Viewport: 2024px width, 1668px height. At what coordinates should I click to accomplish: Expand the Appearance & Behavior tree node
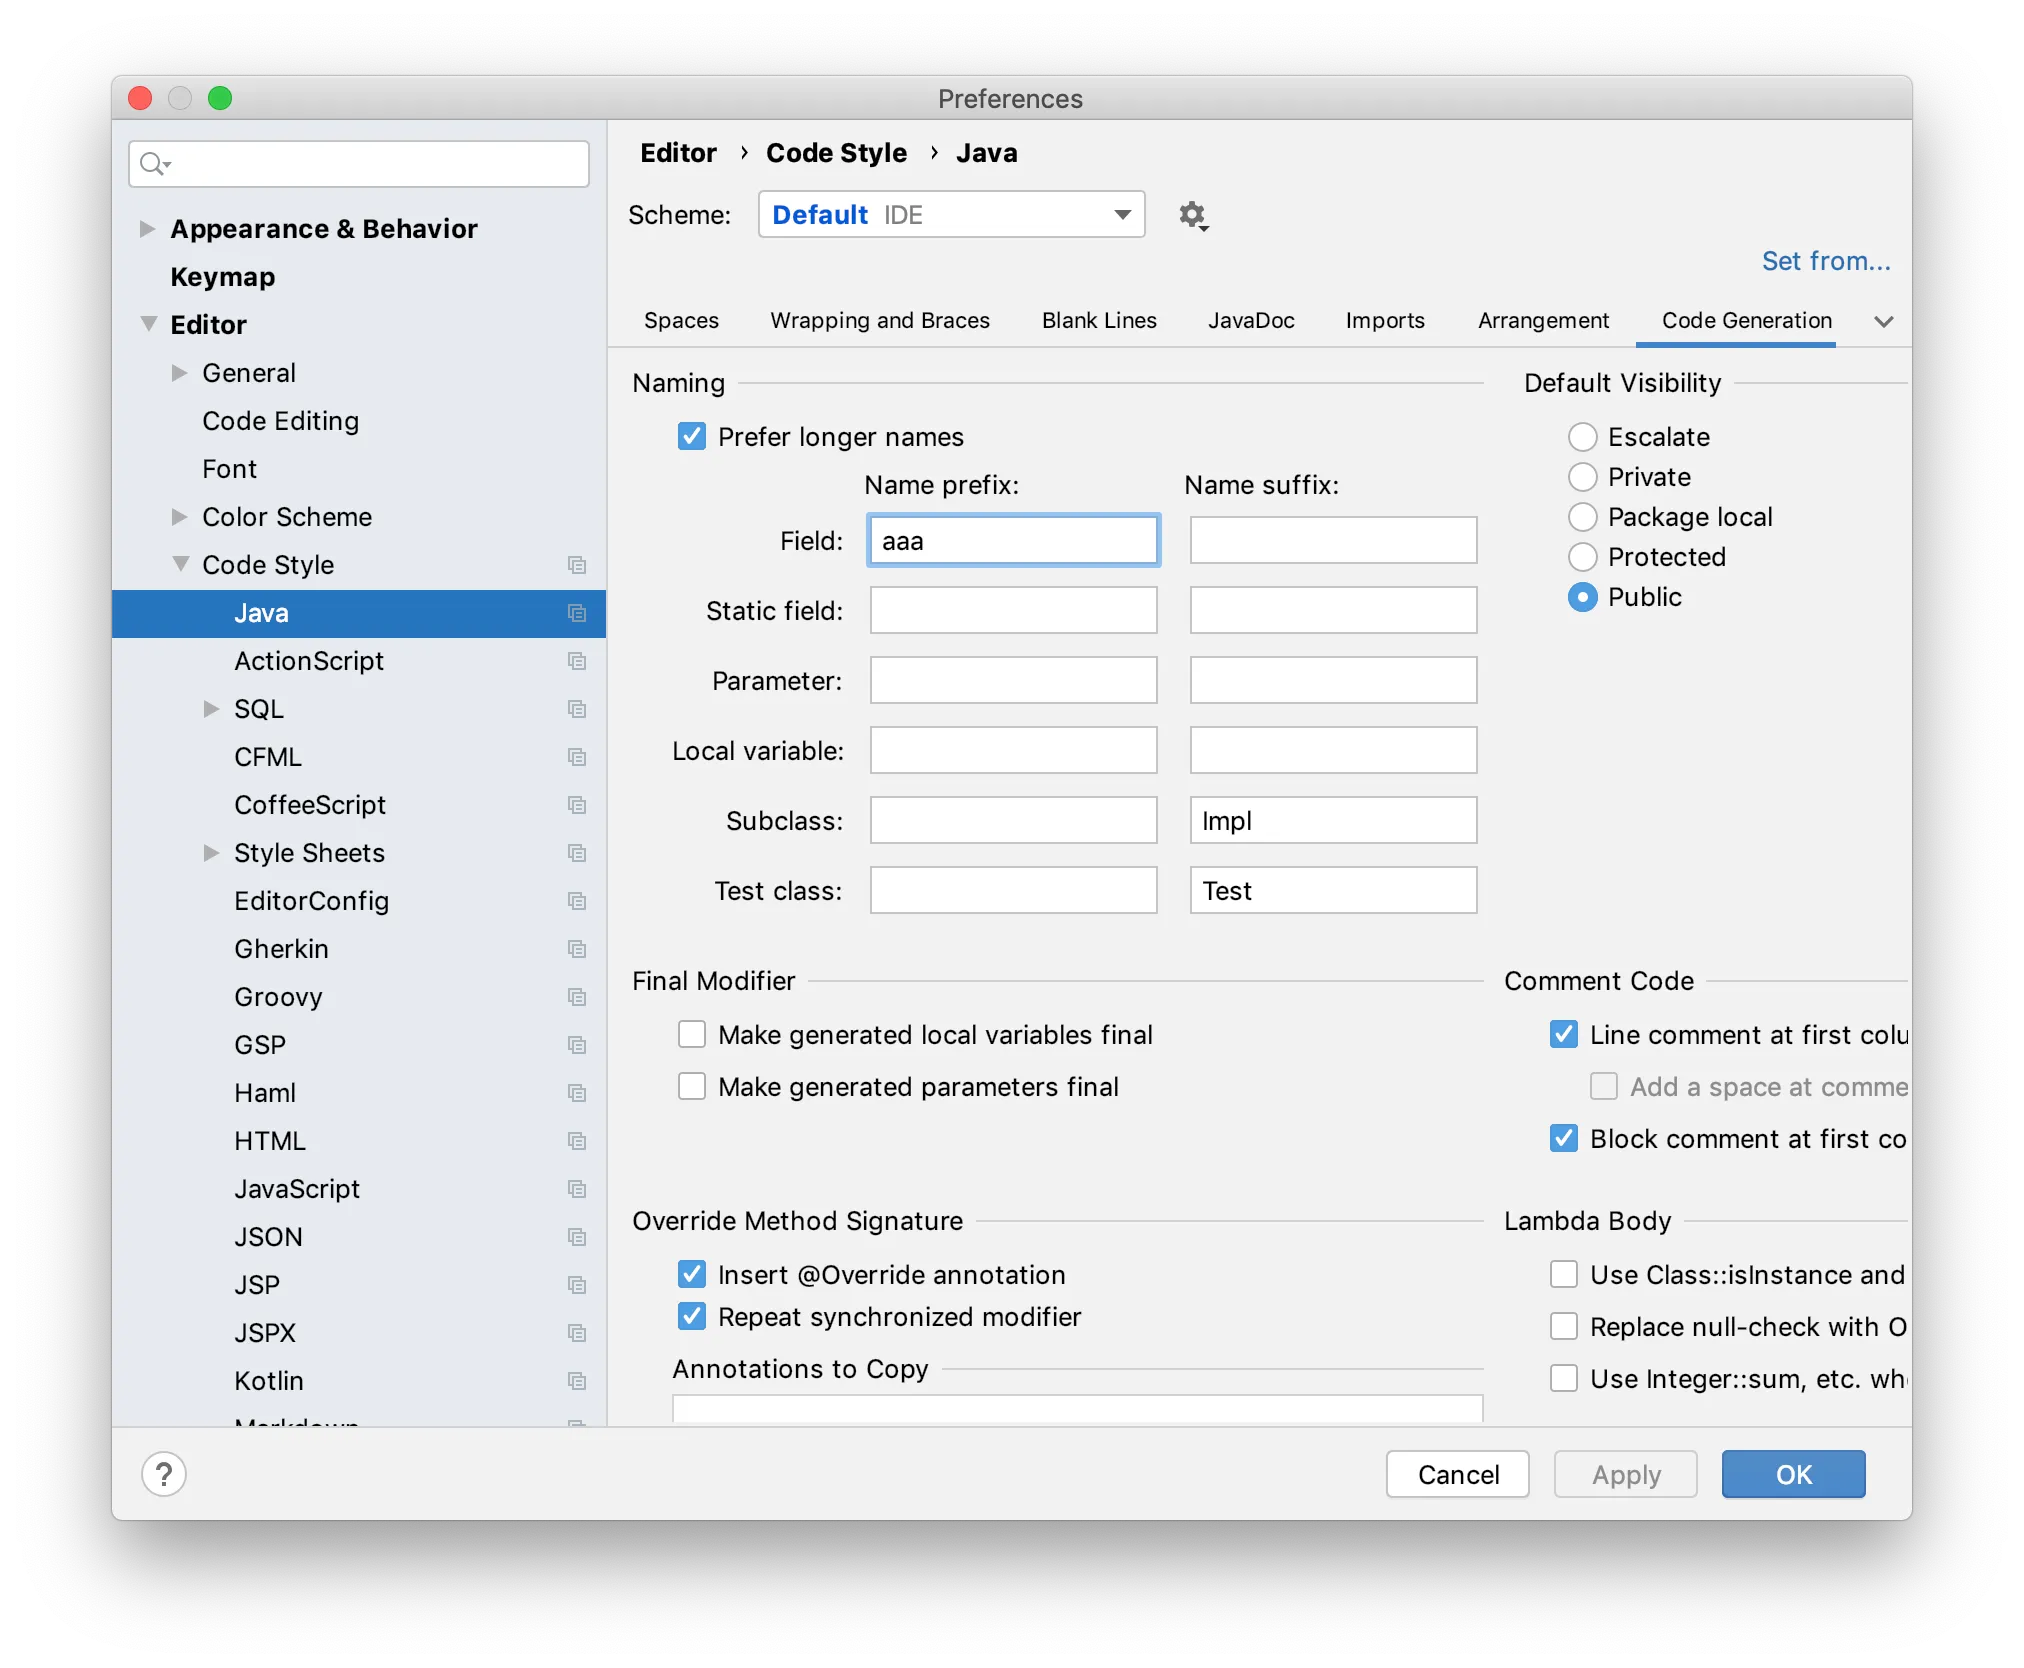click(x=147, y=229)
